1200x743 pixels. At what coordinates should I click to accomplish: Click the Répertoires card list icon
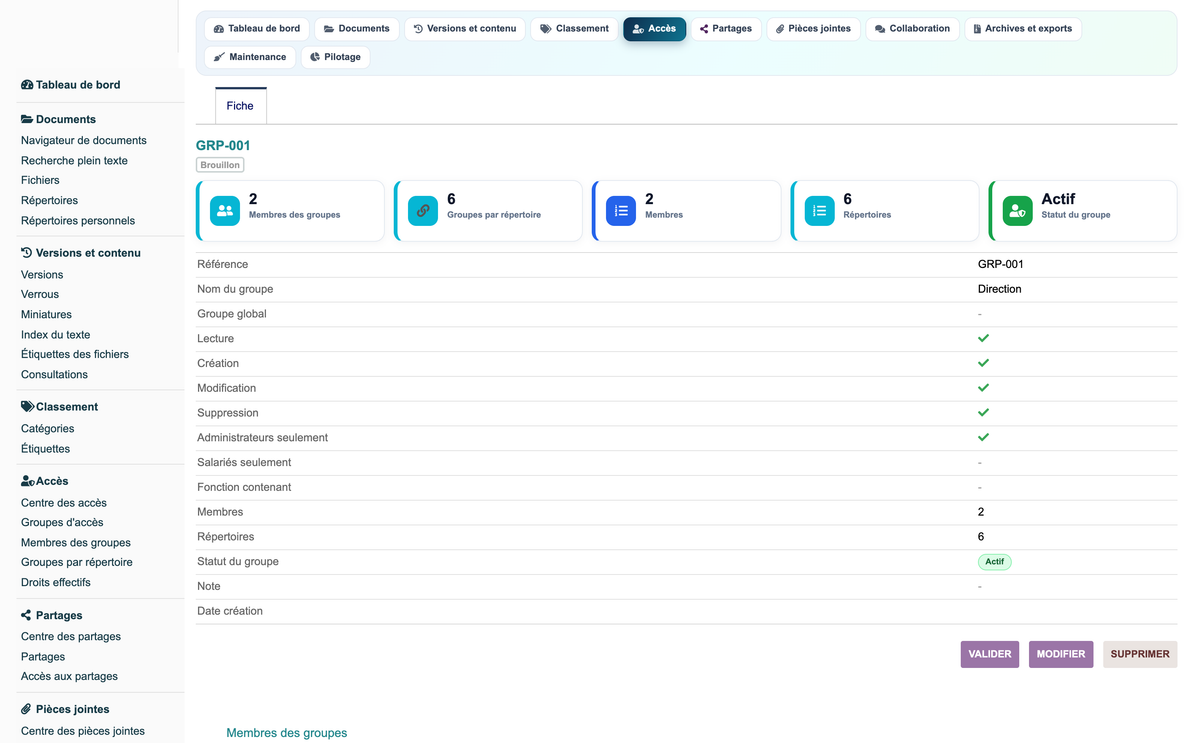point(819,211)
